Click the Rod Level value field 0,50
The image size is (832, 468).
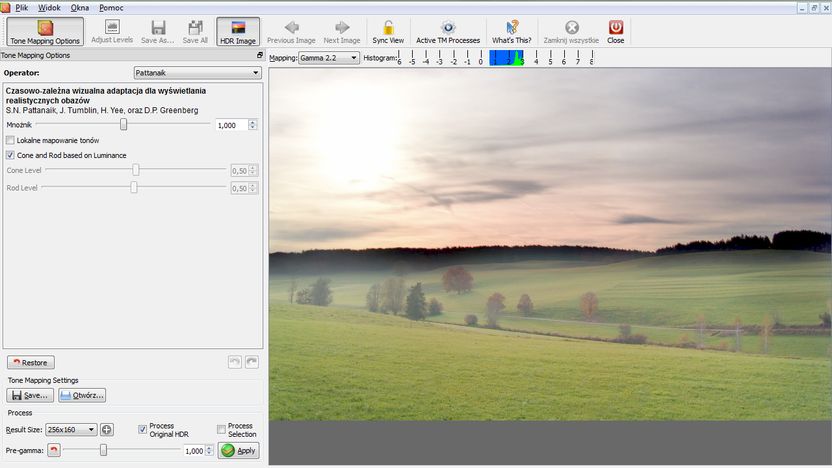[x=239, y=188]
